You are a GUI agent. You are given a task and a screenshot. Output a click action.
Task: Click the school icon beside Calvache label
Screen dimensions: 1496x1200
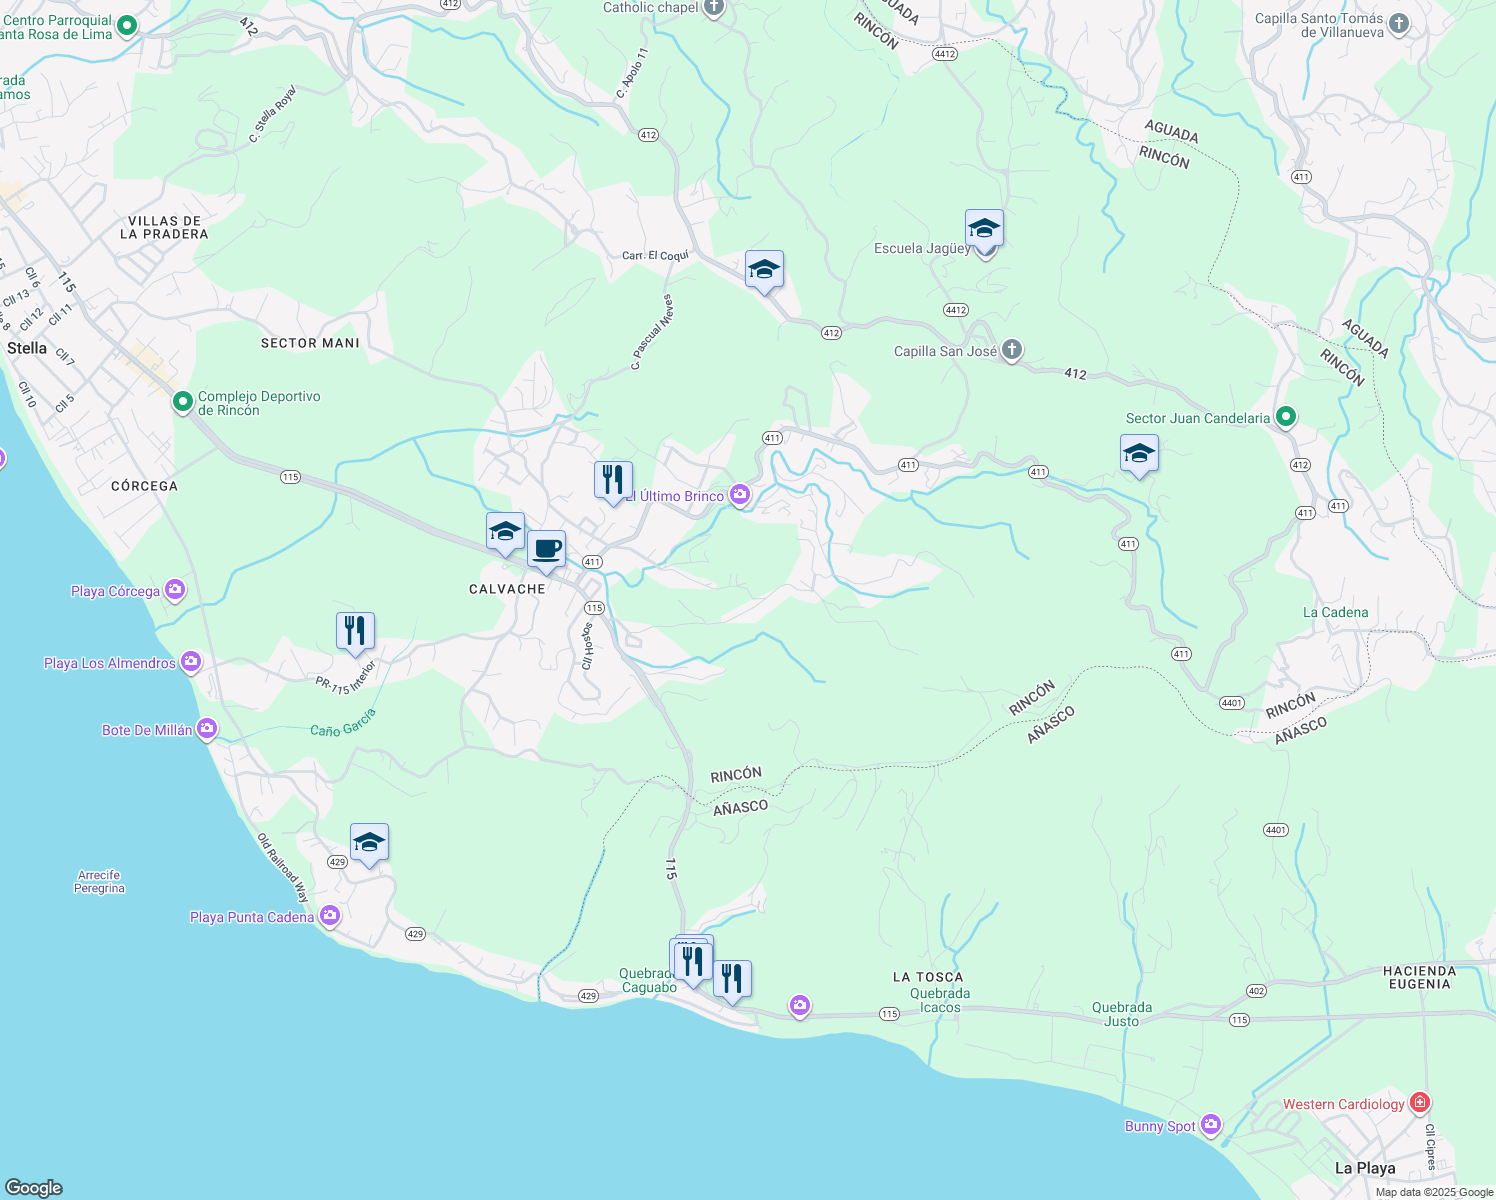pyautogui.click(x=504, y=531)
